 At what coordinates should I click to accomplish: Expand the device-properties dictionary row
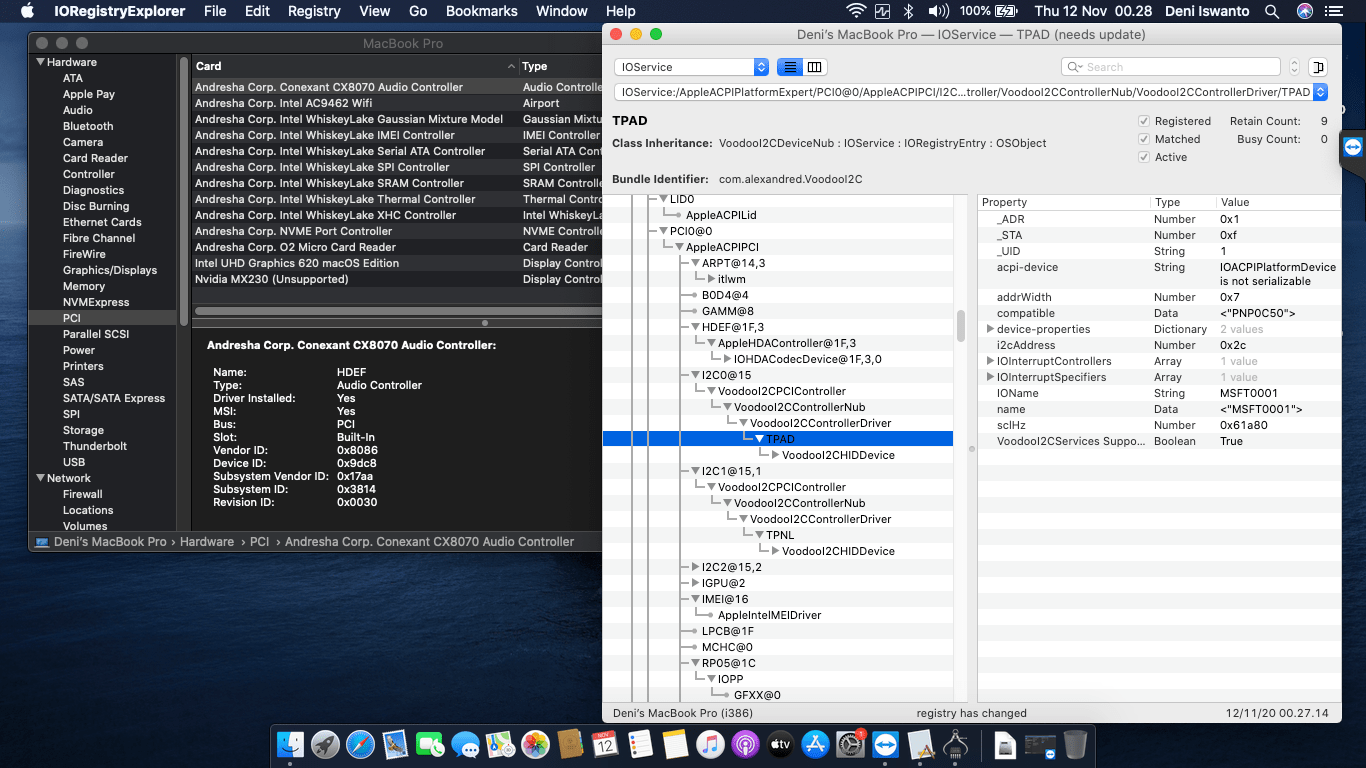click(990, 329)
